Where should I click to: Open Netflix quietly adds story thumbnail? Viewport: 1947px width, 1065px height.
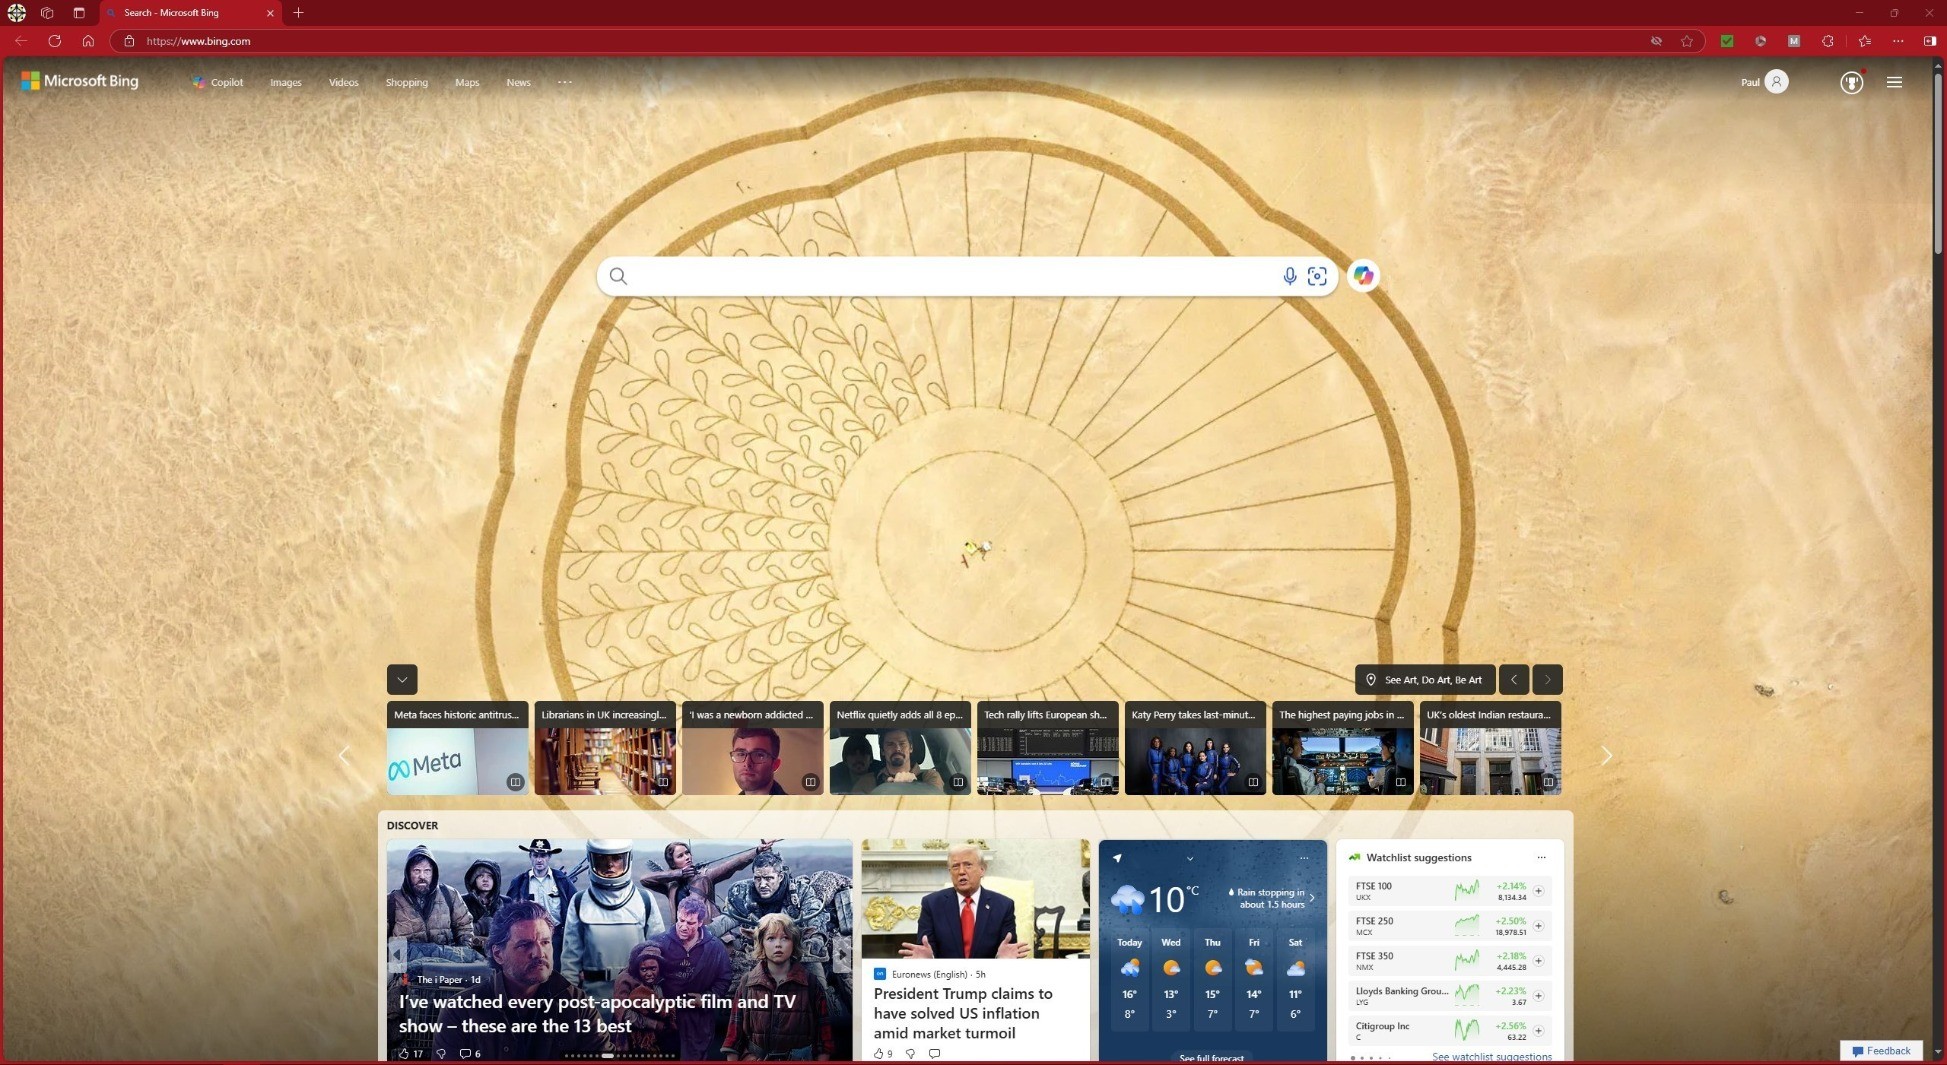coord(900,748)
